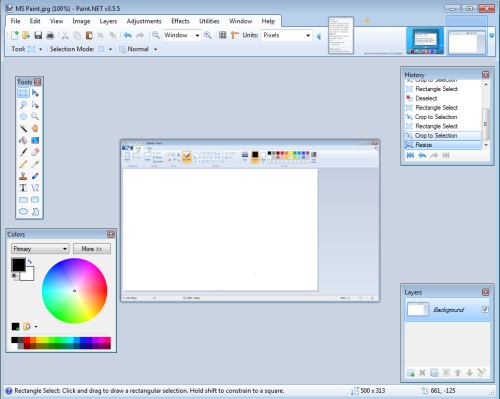The image size is (500, 399).
Task: Click the Print toolbar icon
Action: 50,35
